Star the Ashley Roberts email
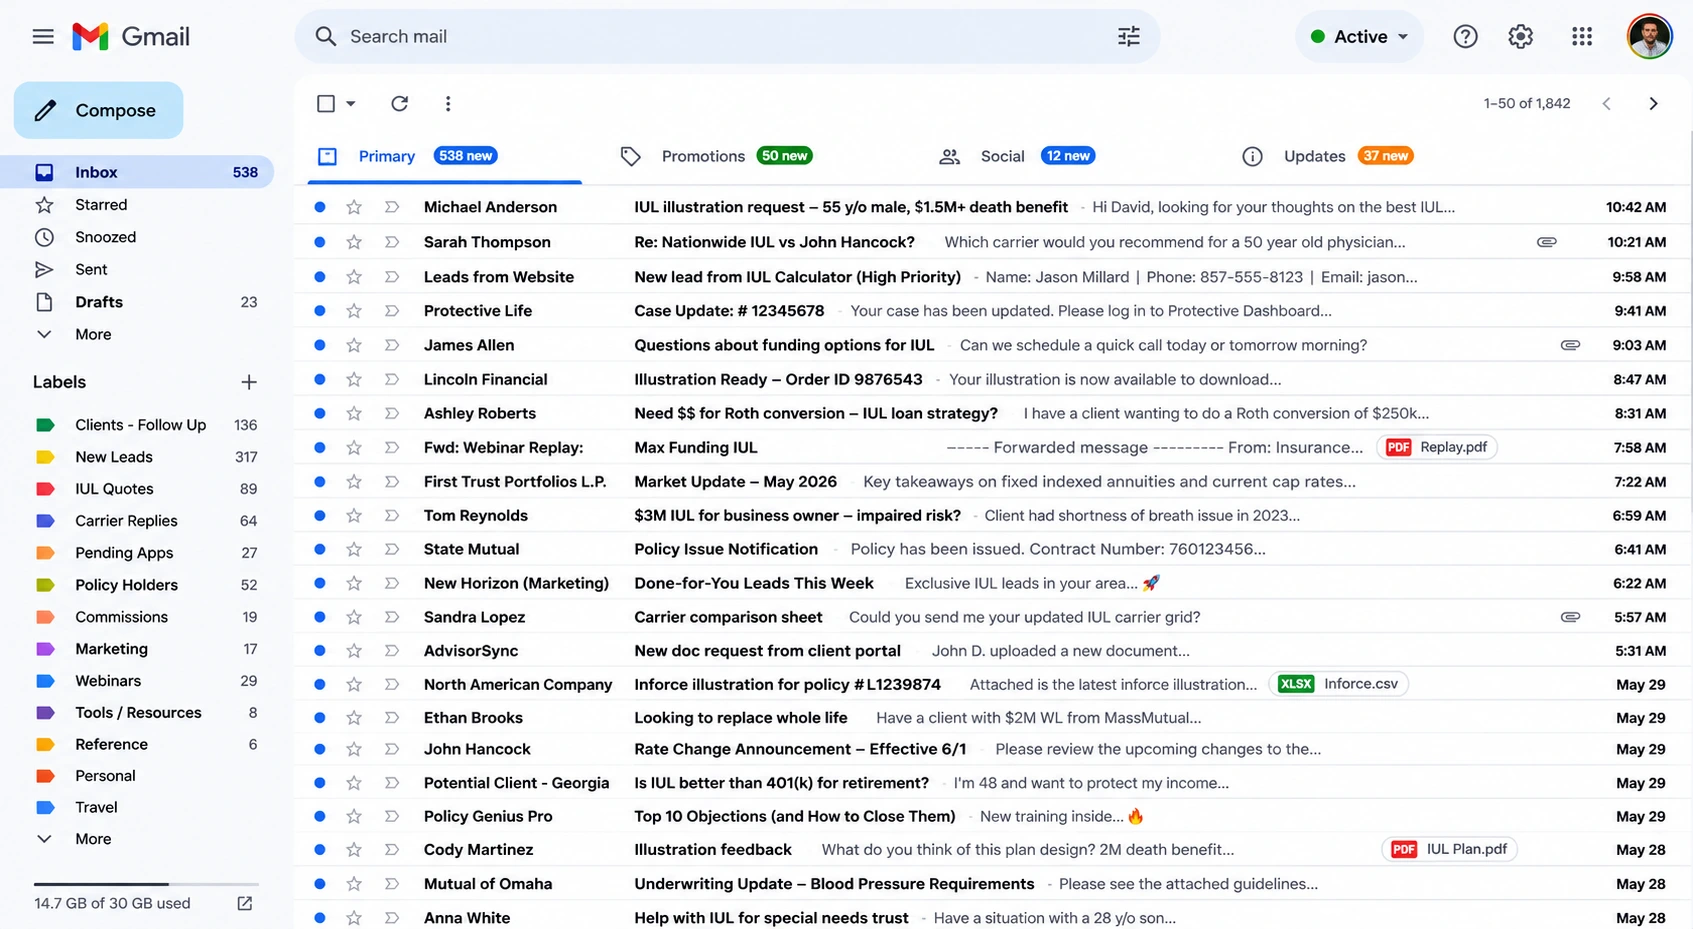This screenshot has width=1693, height=929. [354, 413]
